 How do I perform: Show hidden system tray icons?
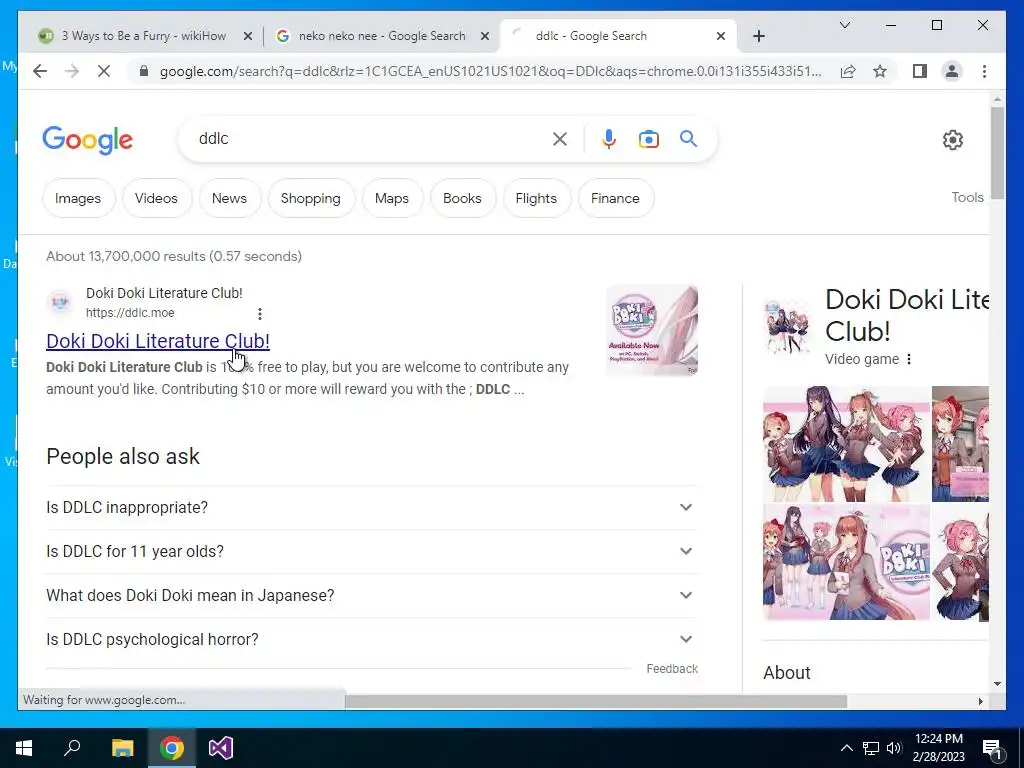[x=846, y=748]
